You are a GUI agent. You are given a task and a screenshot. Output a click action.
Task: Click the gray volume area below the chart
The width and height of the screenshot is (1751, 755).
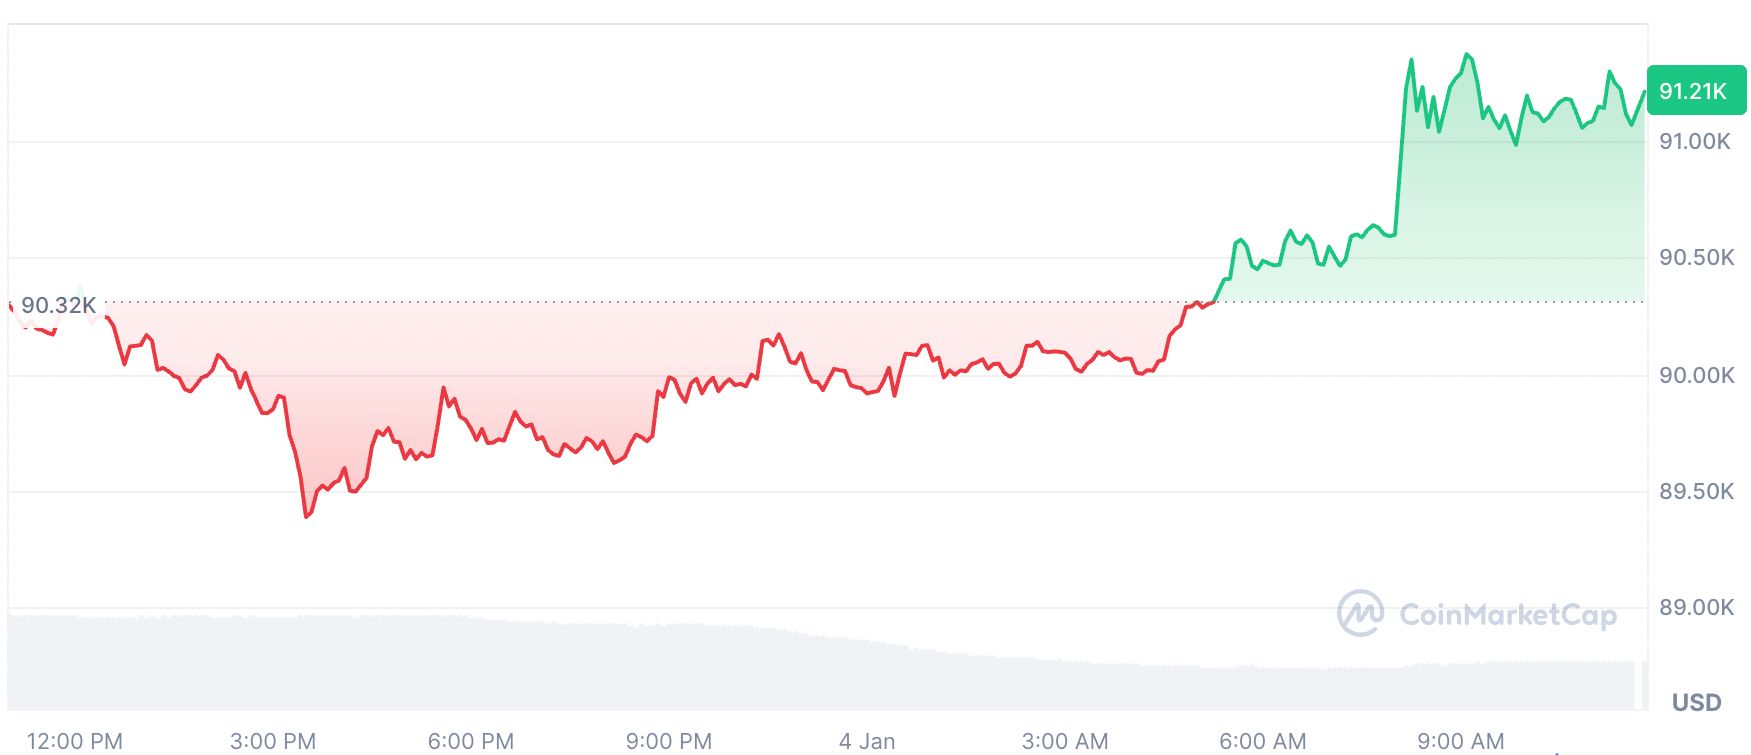pyautogui.click(x=700, y=670)
